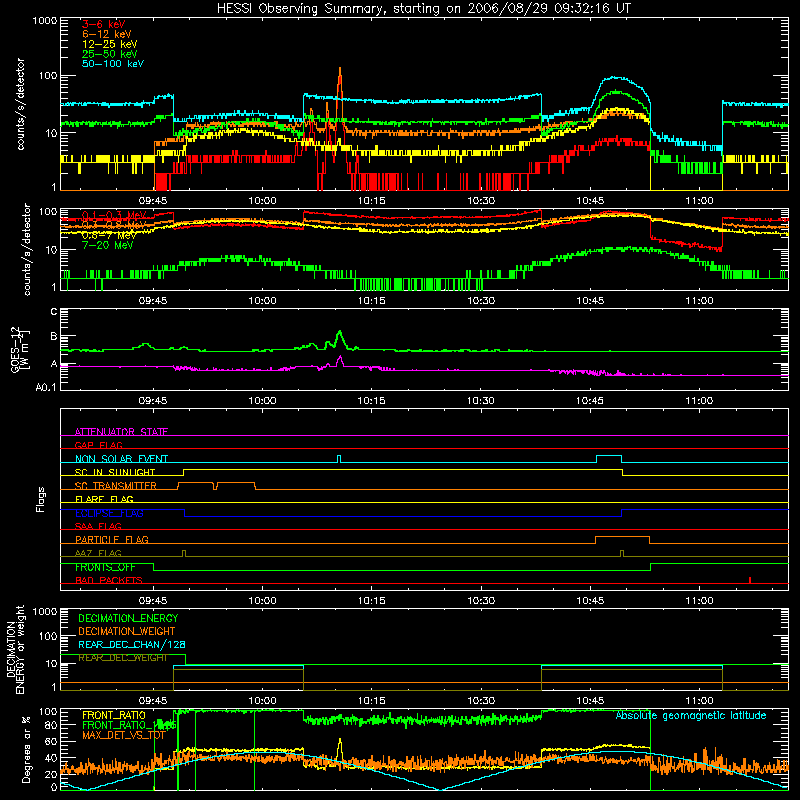Click the green FRONTS_OFF label
Screen dimensions: 800x800
pos(105,567)
